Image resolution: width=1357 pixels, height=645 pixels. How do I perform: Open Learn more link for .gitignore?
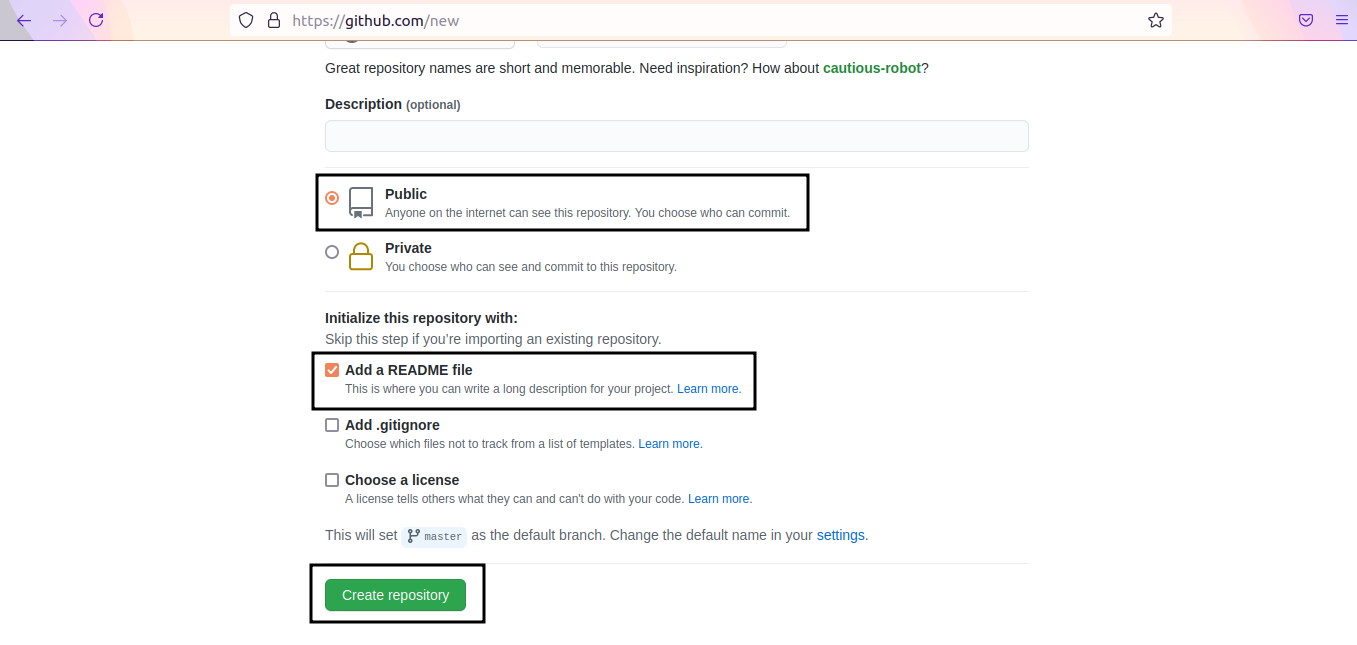[670, 444]
